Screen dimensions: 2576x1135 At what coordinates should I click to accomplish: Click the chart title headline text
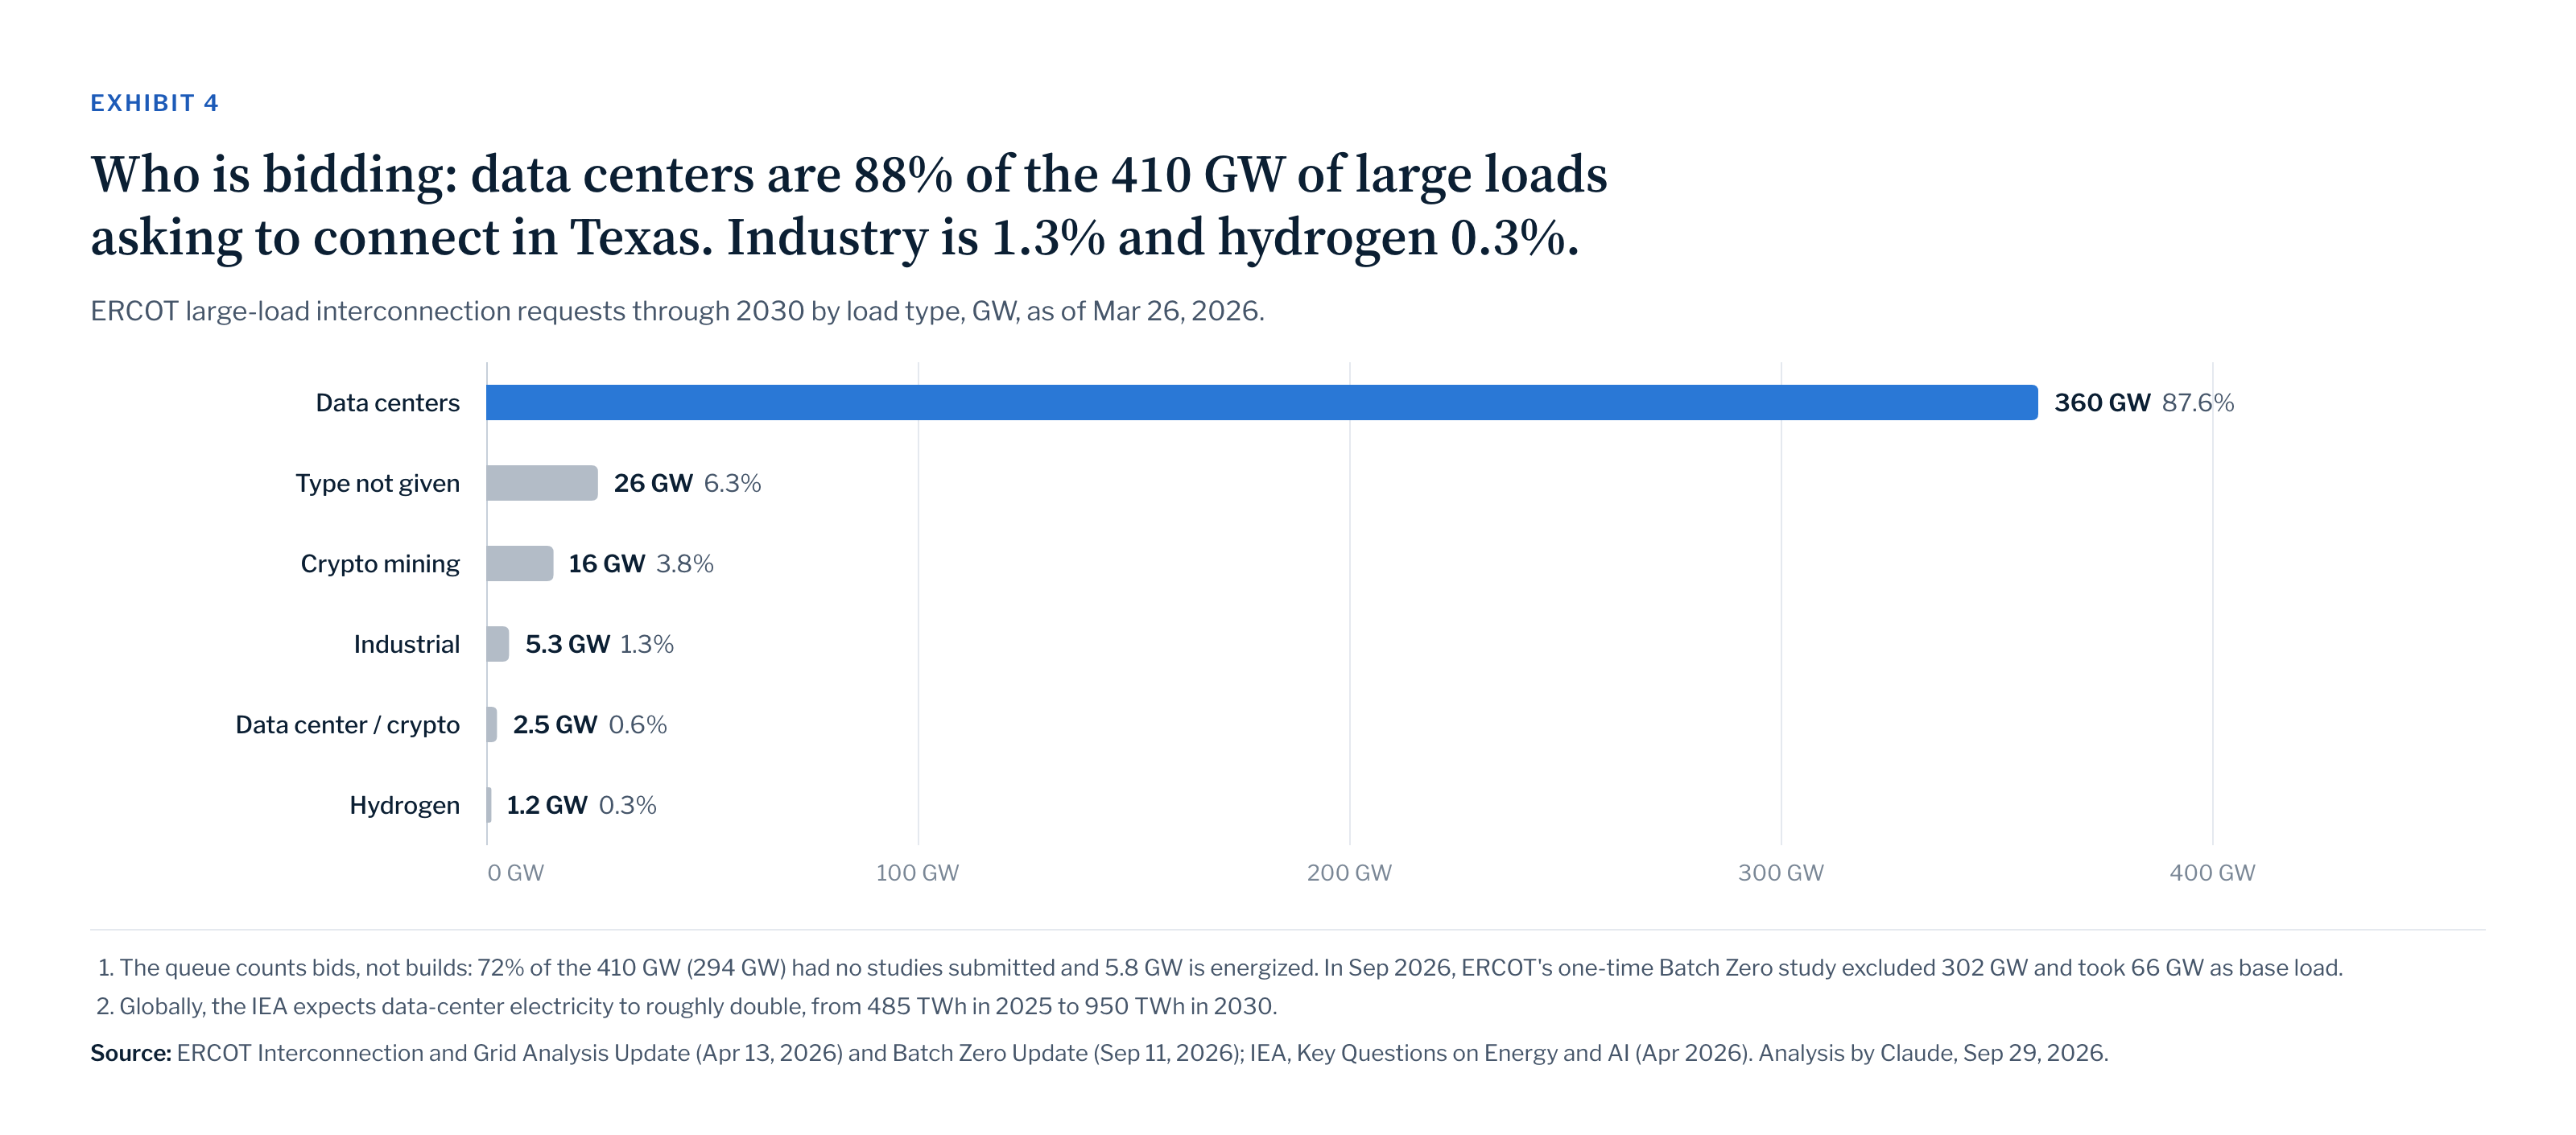pos(848,205)
